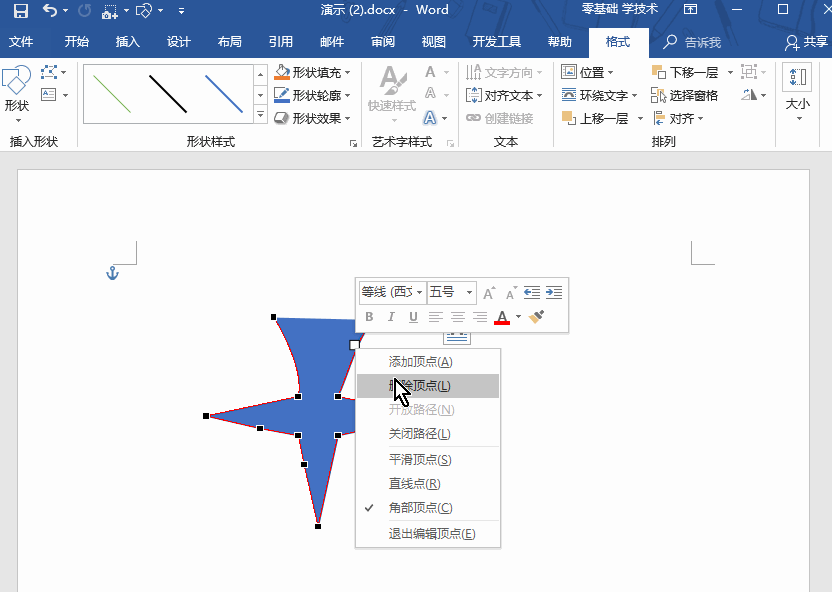Click the Text Fill A icon
This screenshot has height=592, width=832.
tap(430, 72)
